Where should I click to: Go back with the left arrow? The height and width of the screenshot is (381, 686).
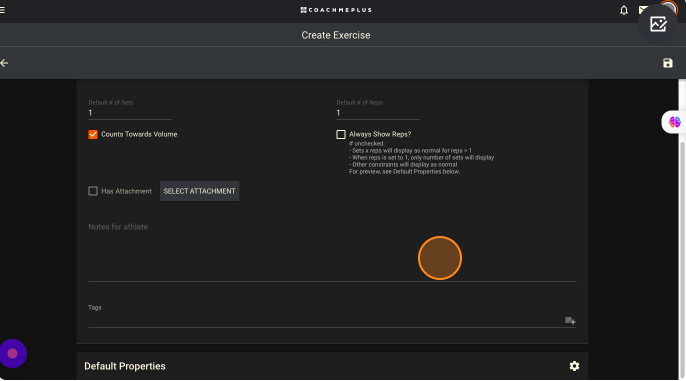pyautogui.click(x=4, y=63)
